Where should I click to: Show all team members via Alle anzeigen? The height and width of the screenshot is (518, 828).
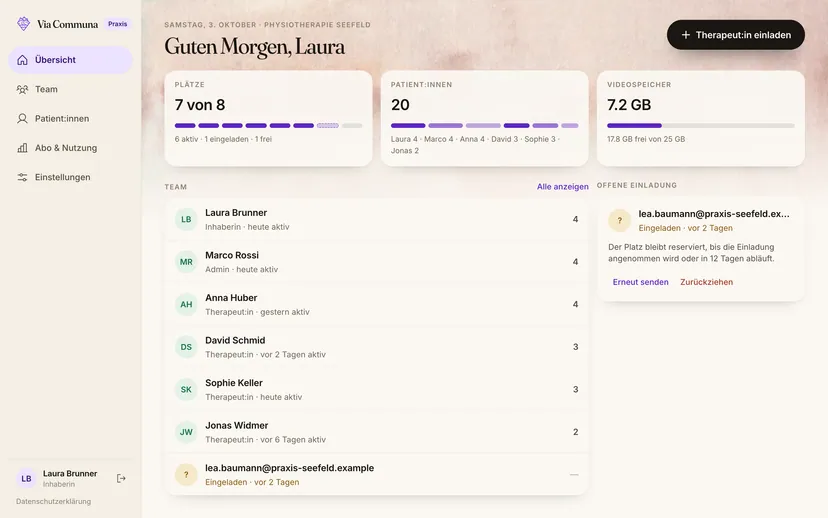pyautogui.click(x=562, y=186)
